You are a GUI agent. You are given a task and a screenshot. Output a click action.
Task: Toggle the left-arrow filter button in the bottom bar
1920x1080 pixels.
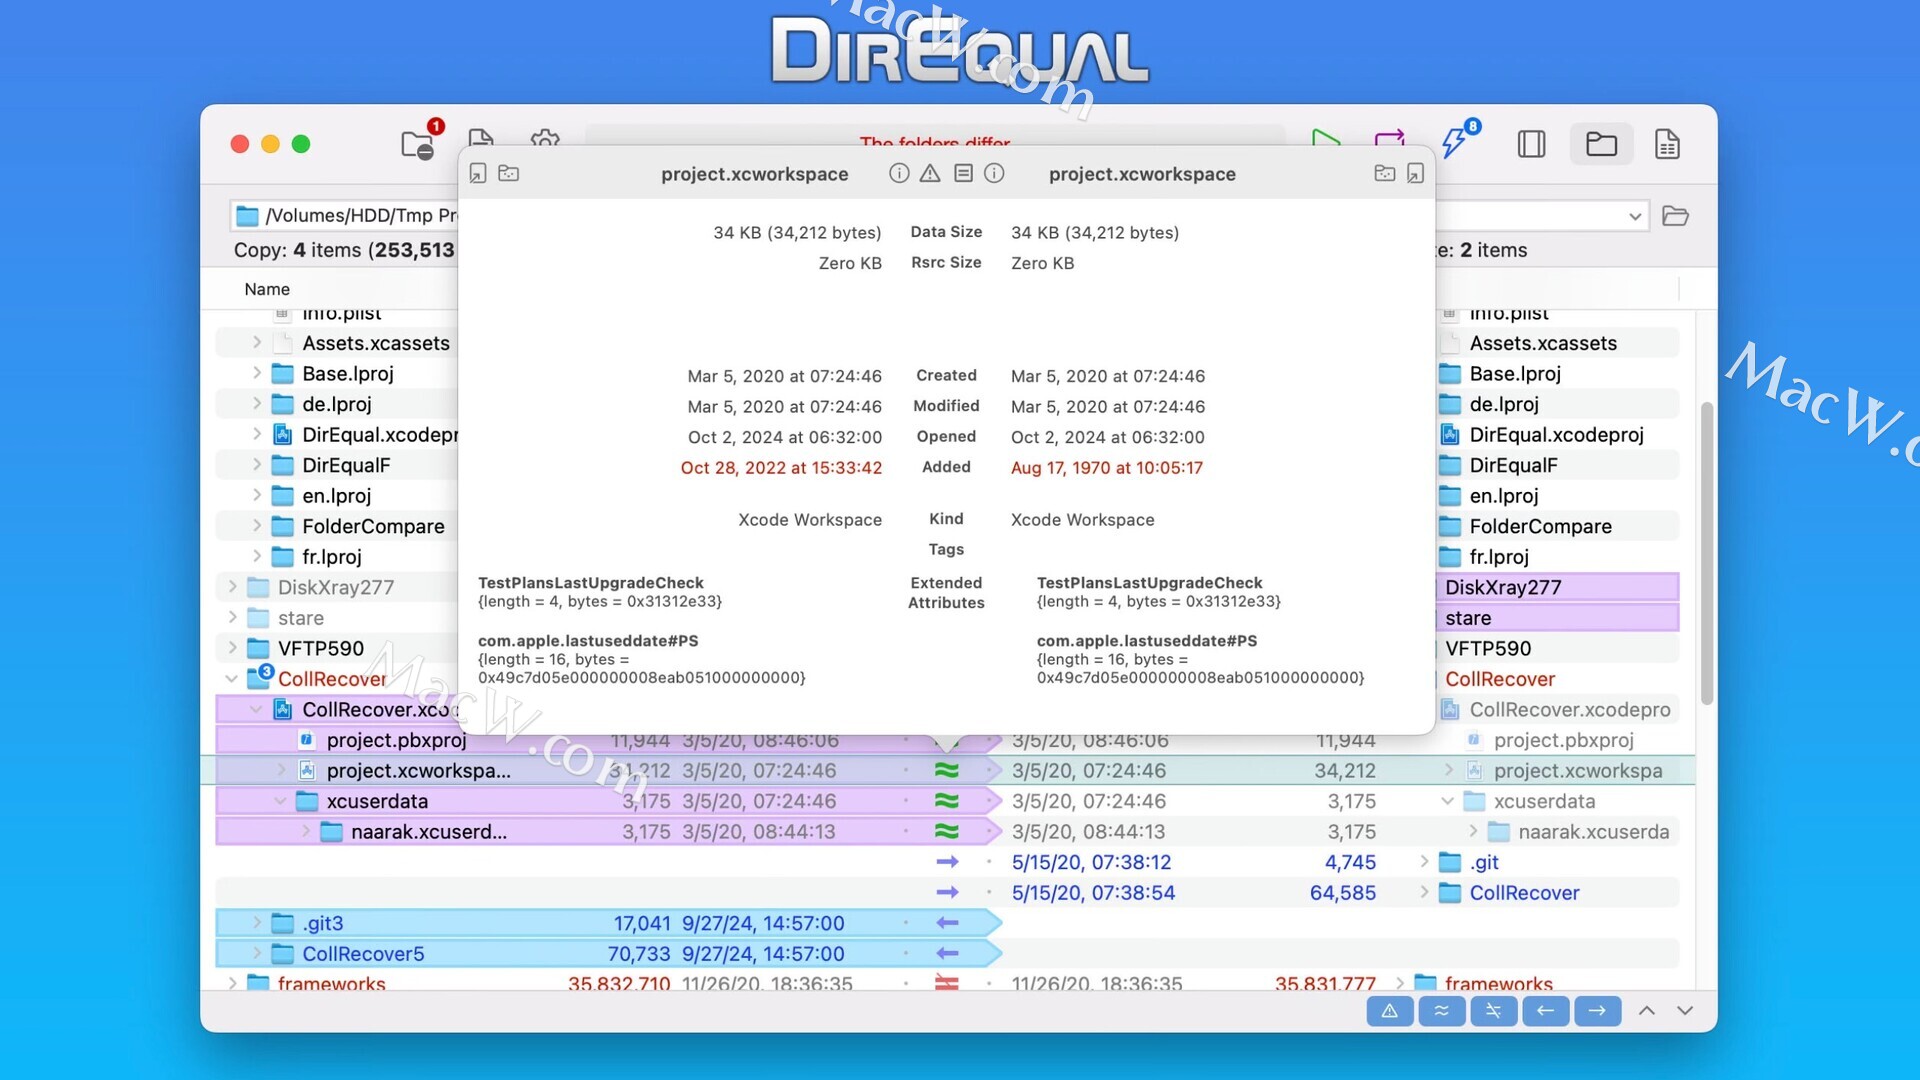click(x=1545, y=1011)
